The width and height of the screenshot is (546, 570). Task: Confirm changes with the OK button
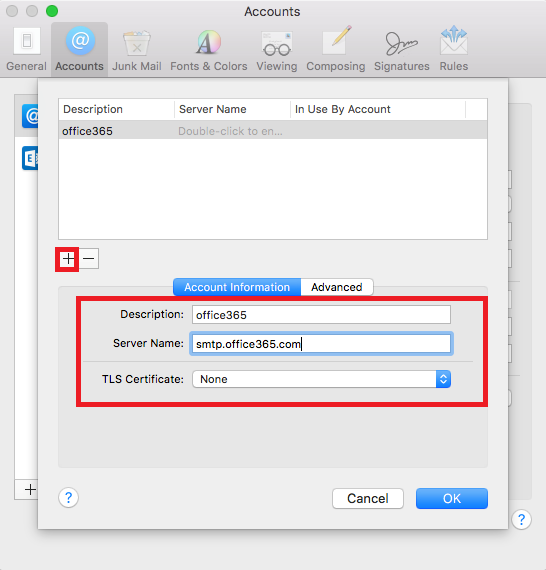coord(452,498)
